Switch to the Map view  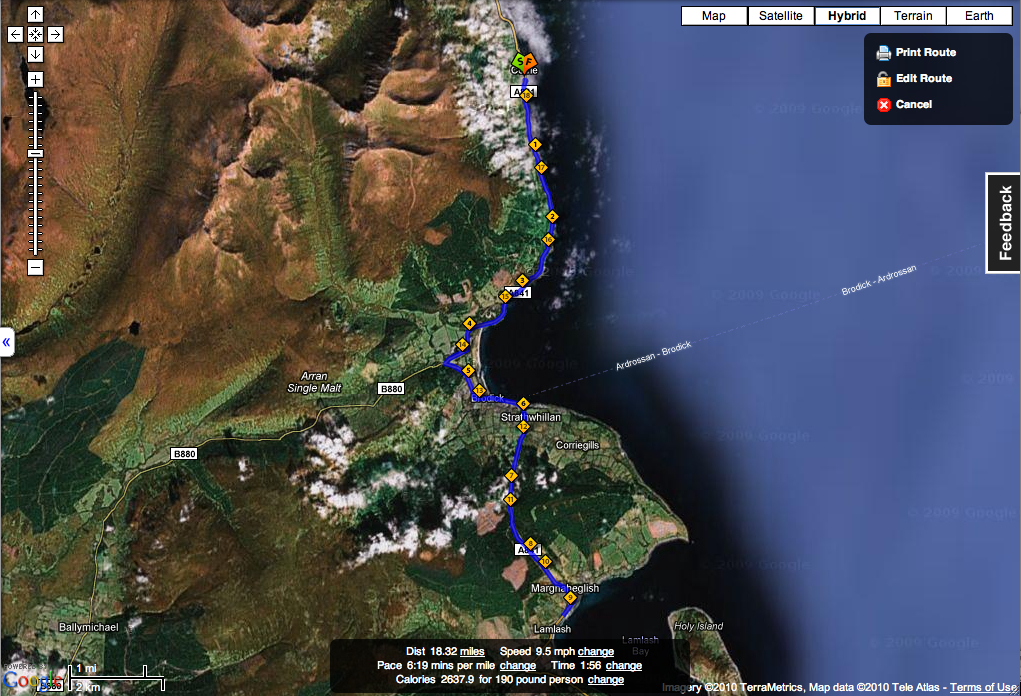point(713,16)
